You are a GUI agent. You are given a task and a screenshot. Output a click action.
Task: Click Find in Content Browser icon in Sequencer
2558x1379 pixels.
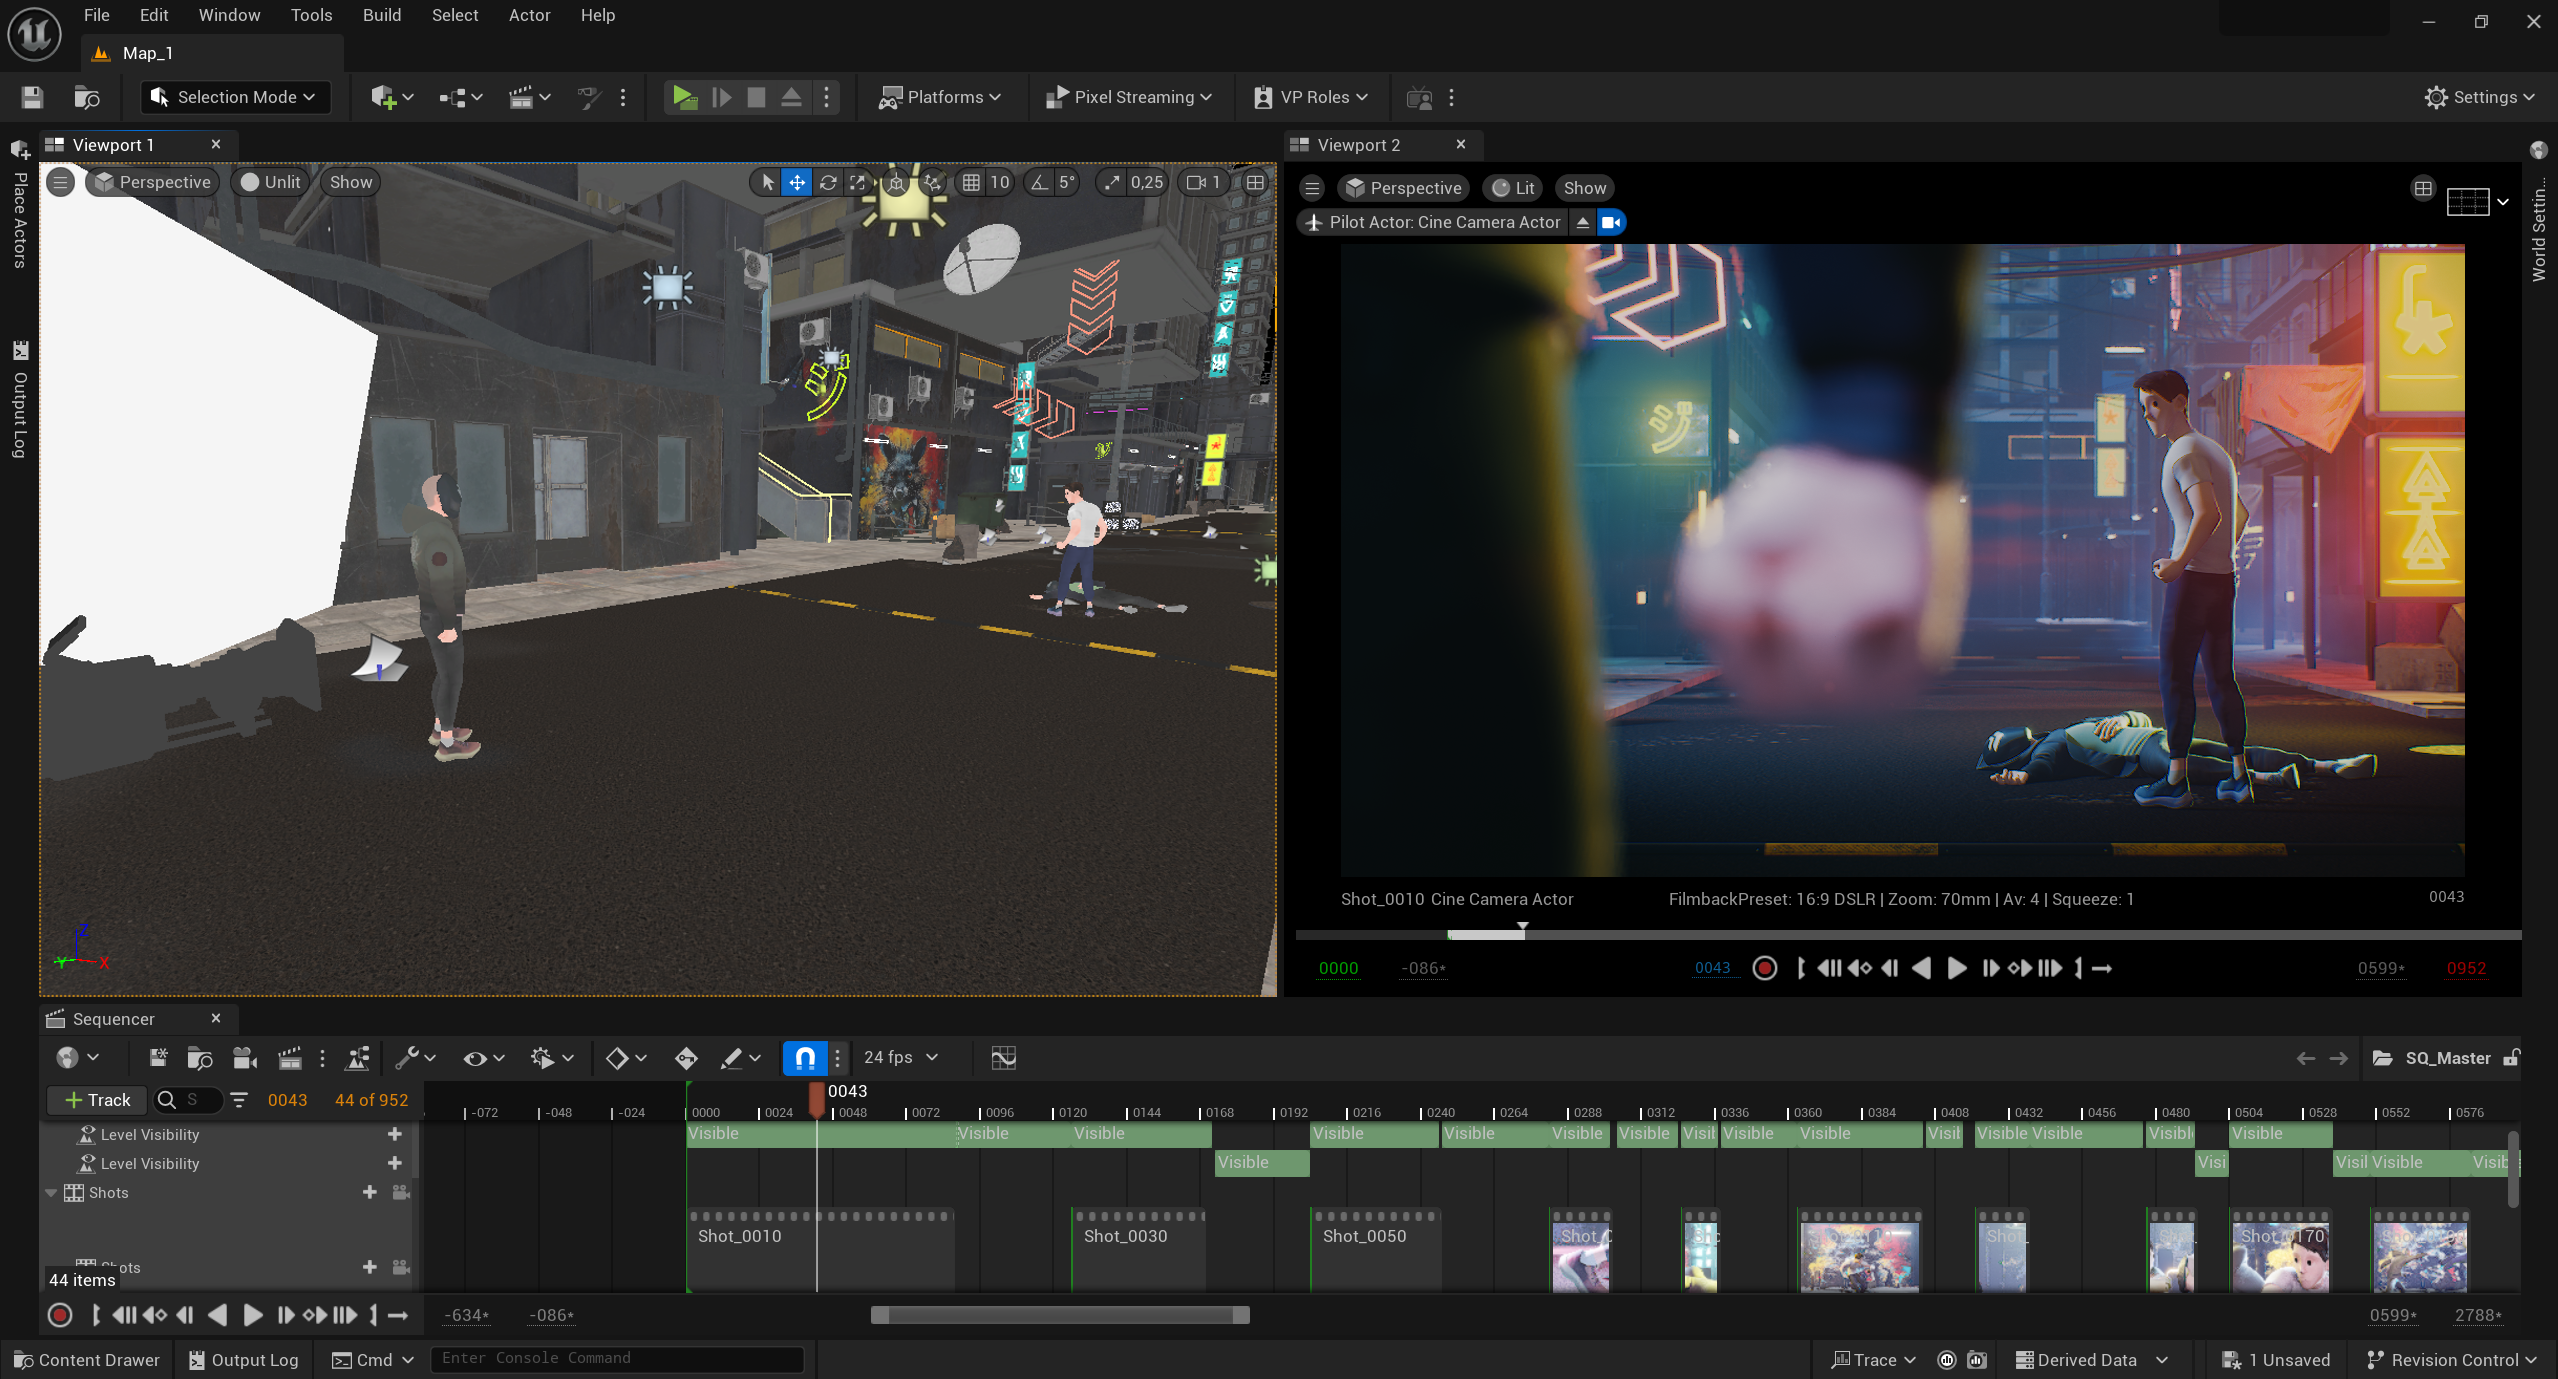pyautogui.click(x=200, y=1058)
